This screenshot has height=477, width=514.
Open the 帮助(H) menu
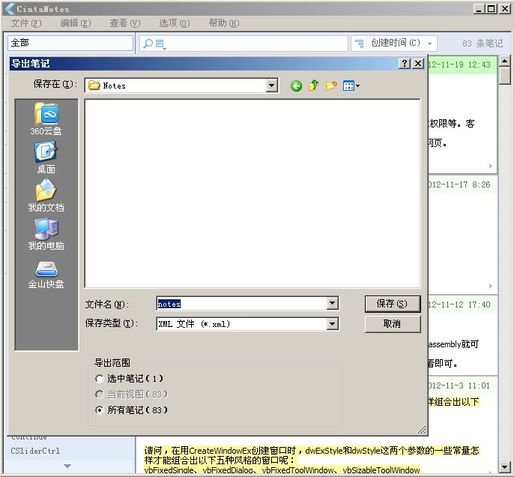pyautogui.click(x=224, y=23)
